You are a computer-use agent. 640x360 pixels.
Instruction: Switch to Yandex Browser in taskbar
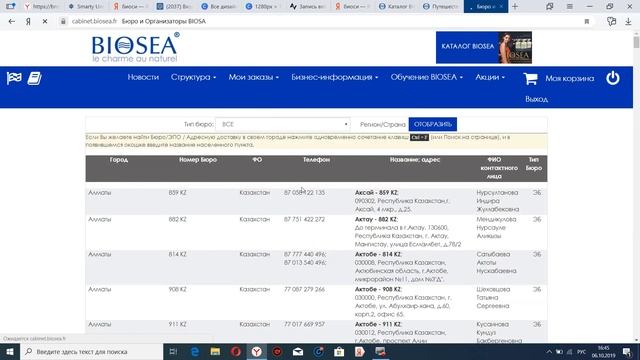[256, 351]
